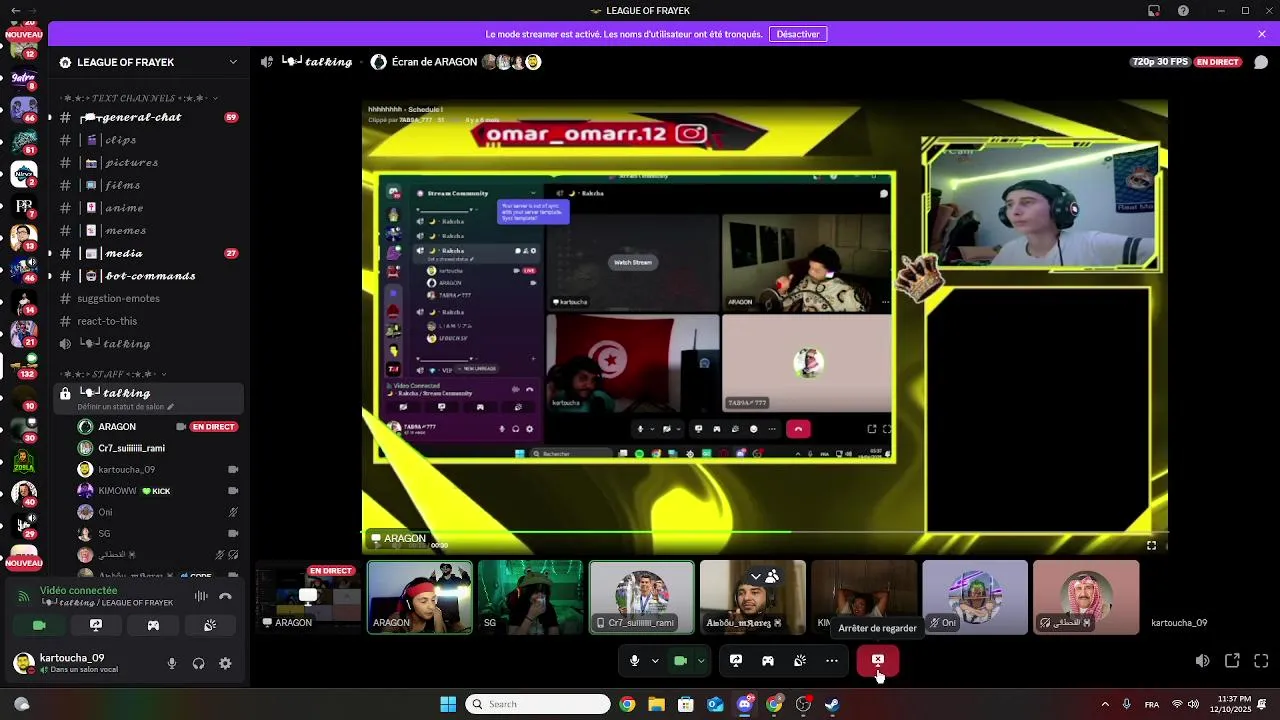Open the Nirvx server icon
Screen dimensions: 1280x720
tap(24, 174)
